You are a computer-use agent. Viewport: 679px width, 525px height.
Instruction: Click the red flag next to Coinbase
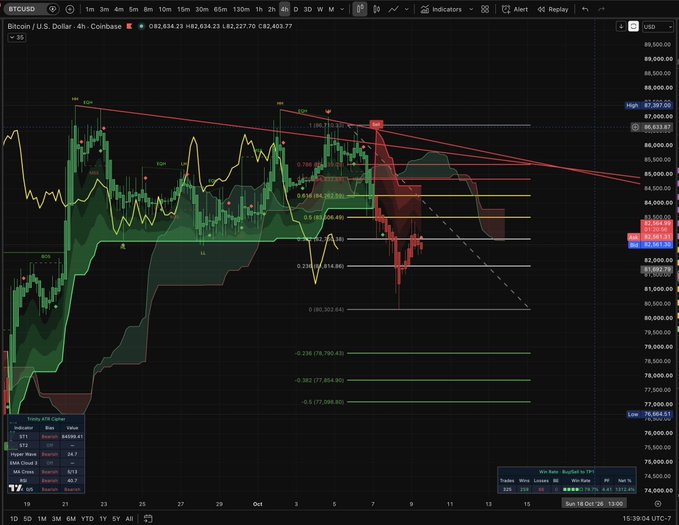pyautogui.click(x=129, y=26)
